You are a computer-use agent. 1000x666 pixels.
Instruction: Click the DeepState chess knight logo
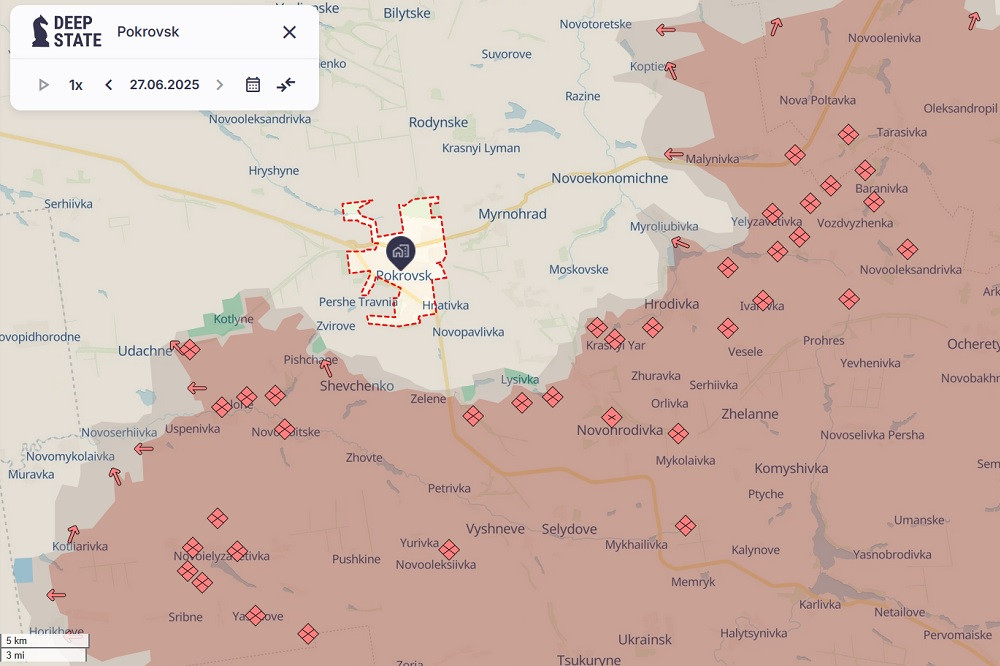click(x=39, y=29)
